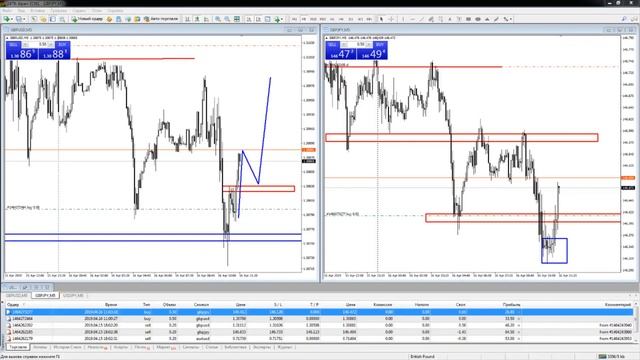Open the Вид menu
The width and height of the screenshot is (640, 360).
click(21, 11)
